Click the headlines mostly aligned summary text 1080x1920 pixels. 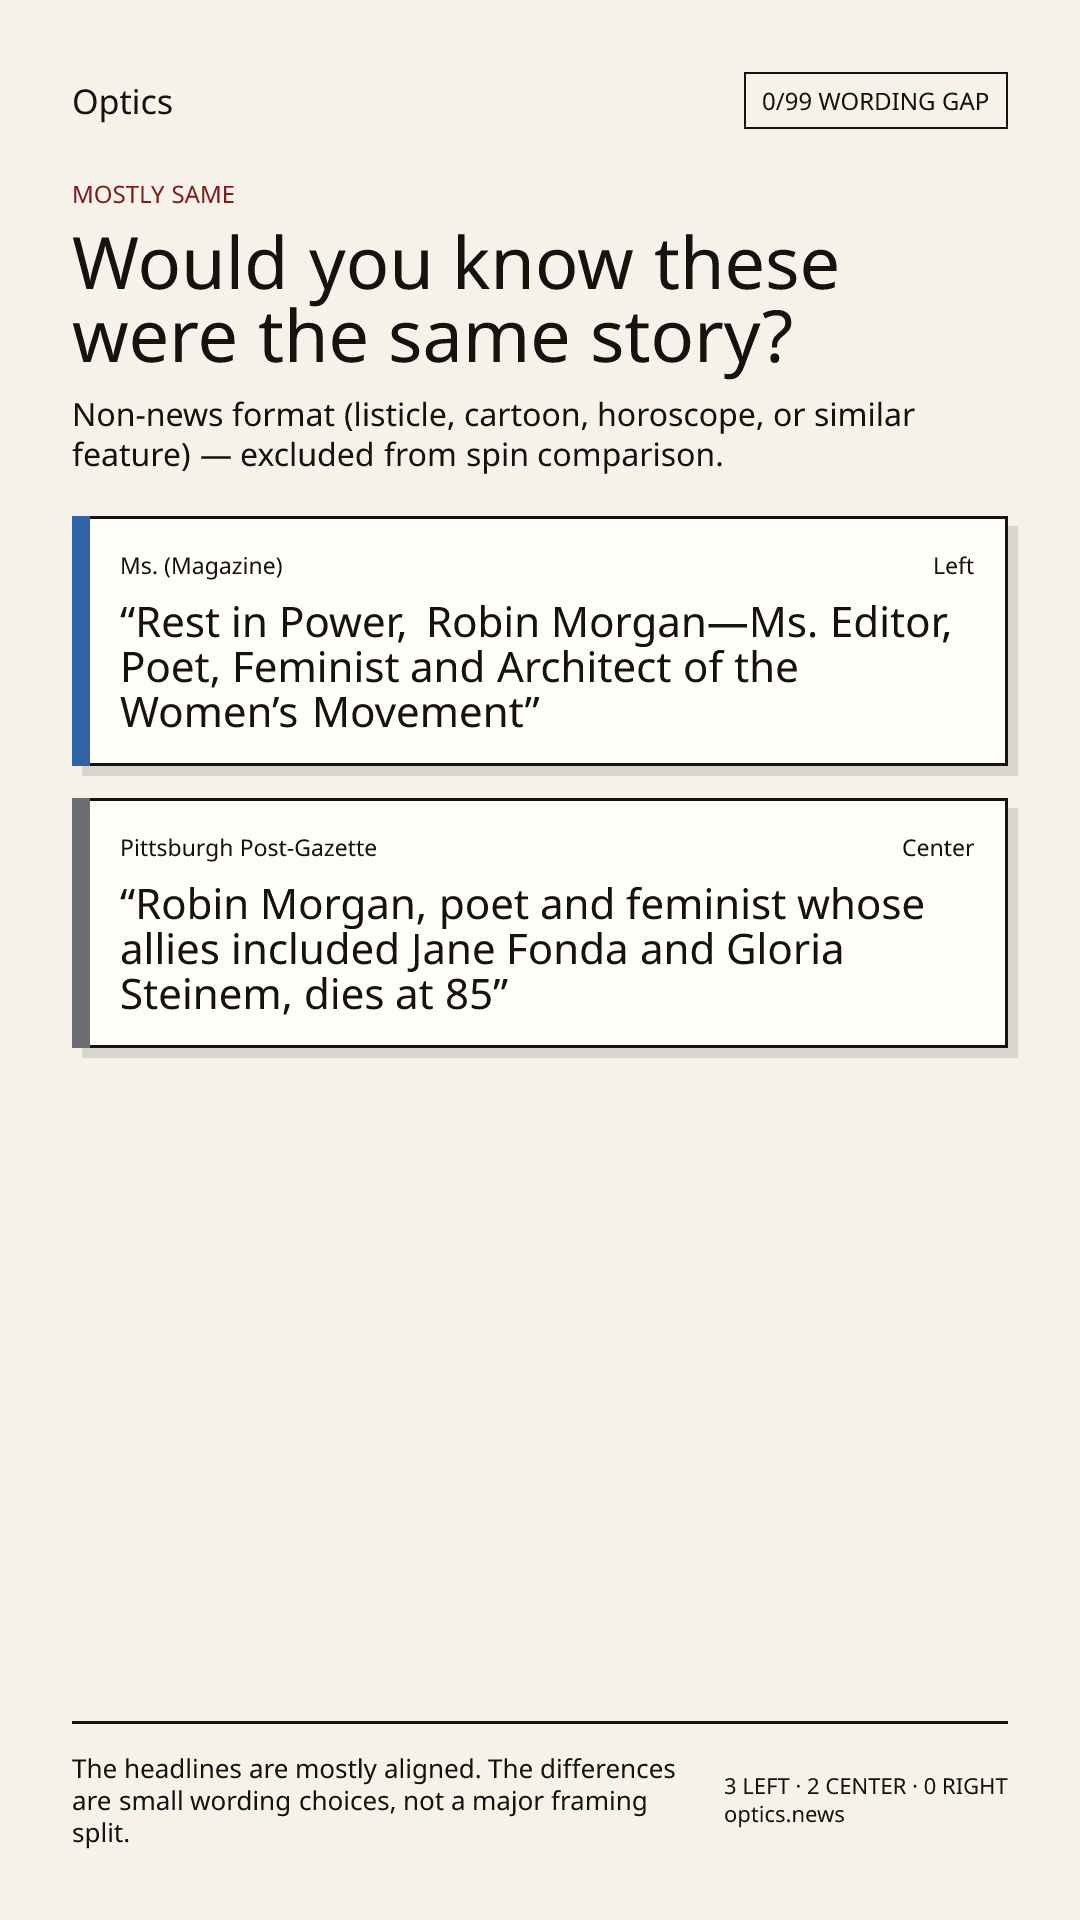(x=373, y=1801)
